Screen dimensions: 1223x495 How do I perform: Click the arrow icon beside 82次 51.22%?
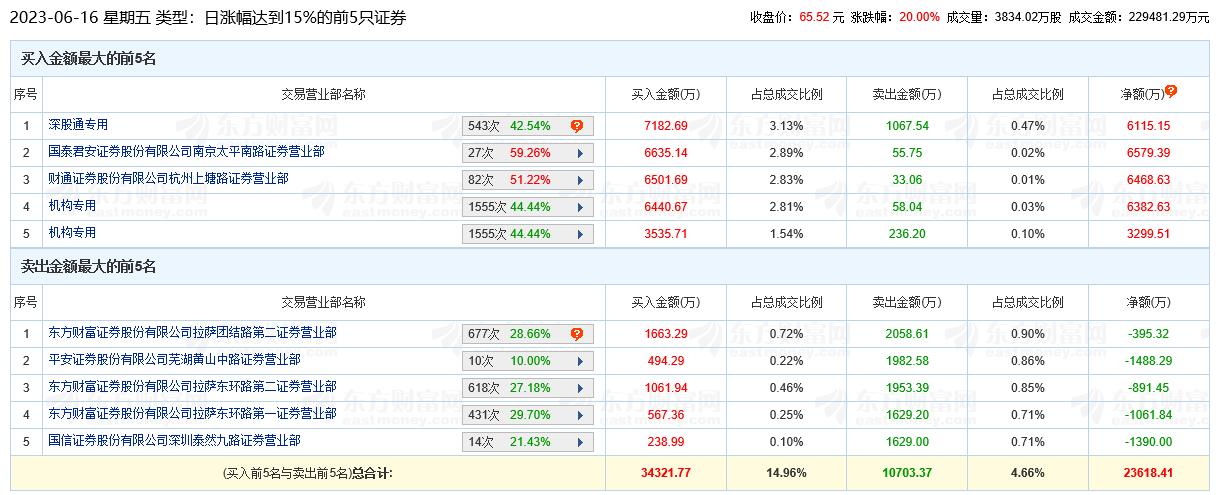[x=578, y=180]
